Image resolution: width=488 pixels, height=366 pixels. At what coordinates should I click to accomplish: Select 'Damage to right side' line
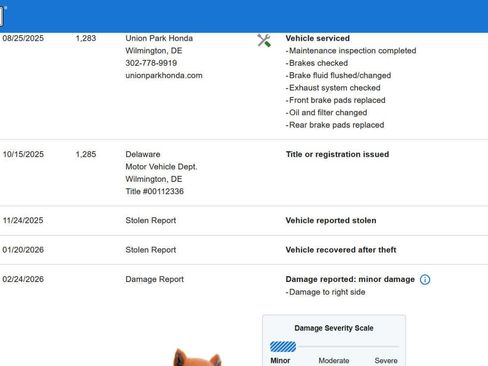coord(325,292)
